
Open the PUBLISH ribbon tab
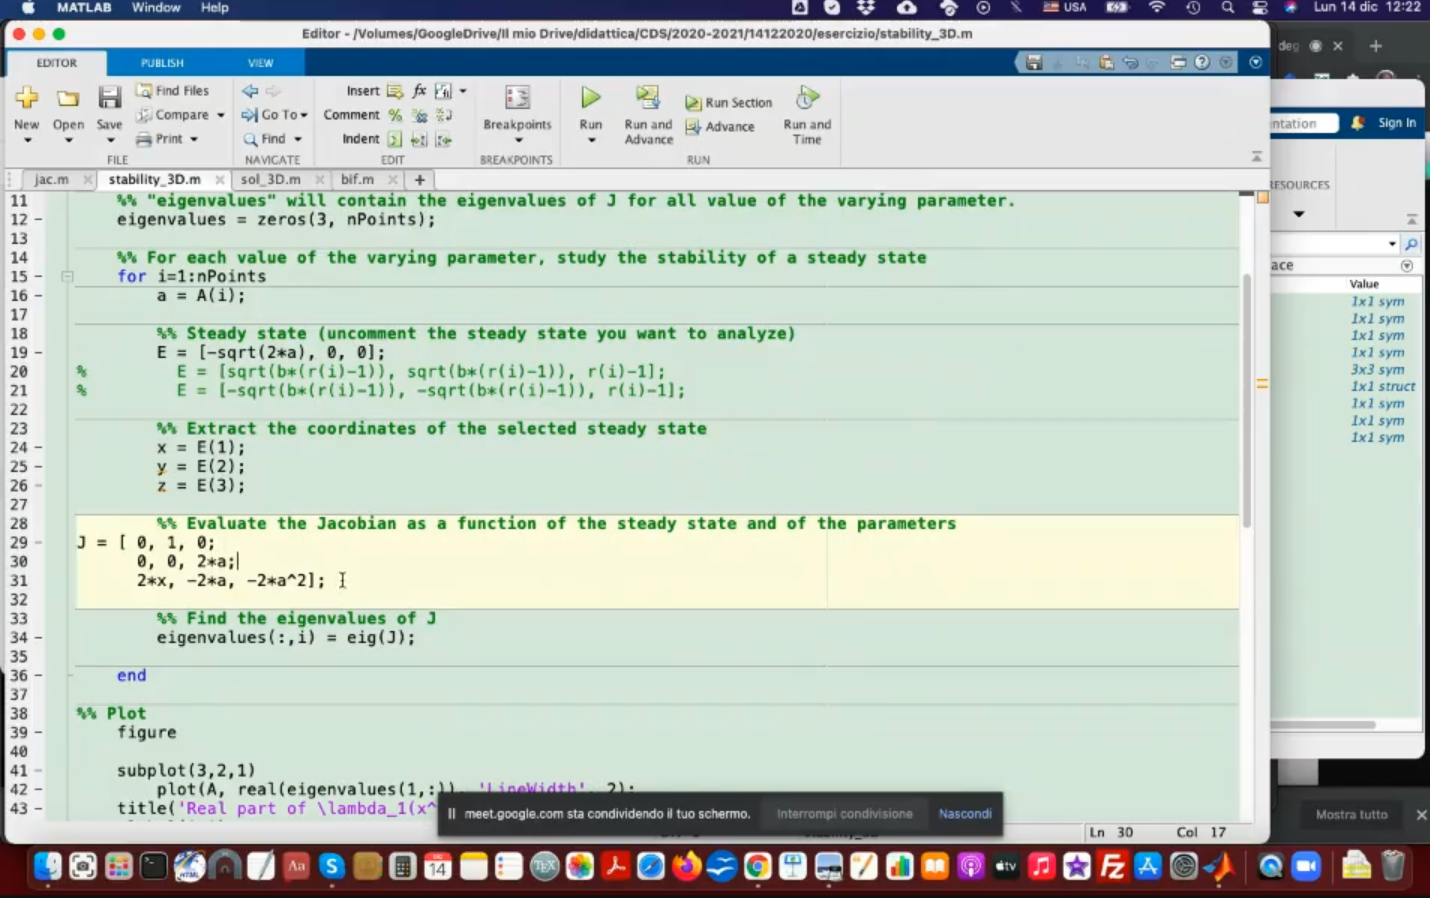(162, 63)
